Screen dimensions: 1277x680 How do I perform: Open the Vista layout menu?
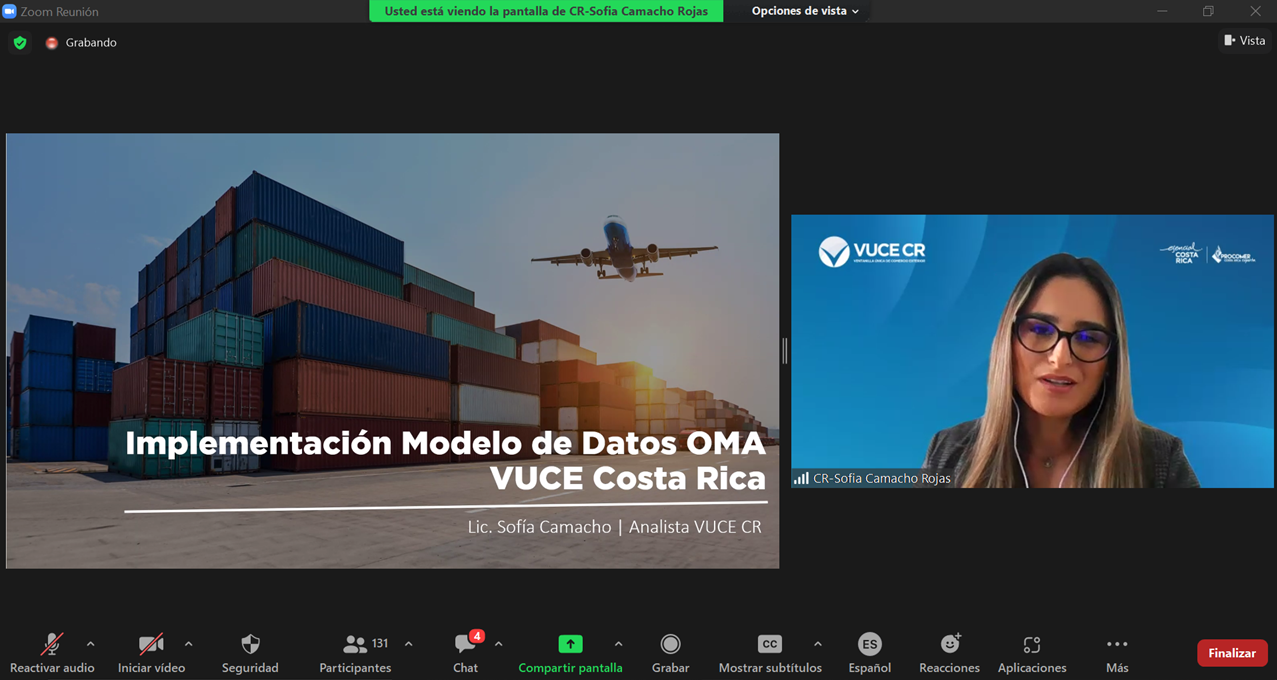[x=1245, y=41]
